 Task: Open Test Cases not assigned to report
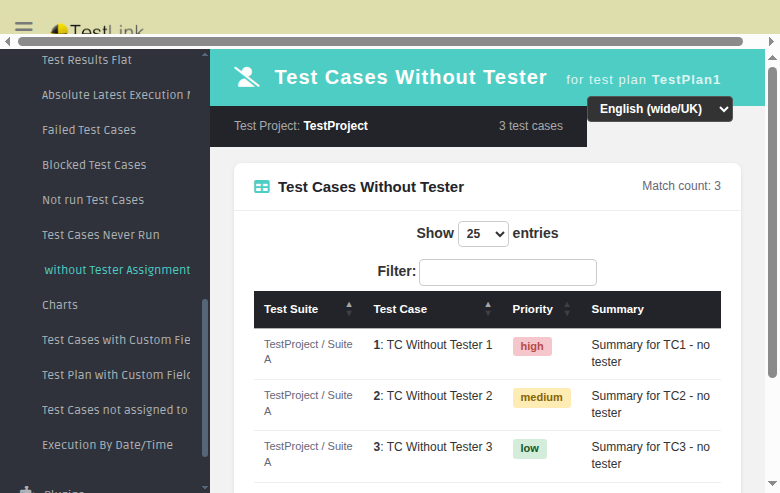[114, 410]
